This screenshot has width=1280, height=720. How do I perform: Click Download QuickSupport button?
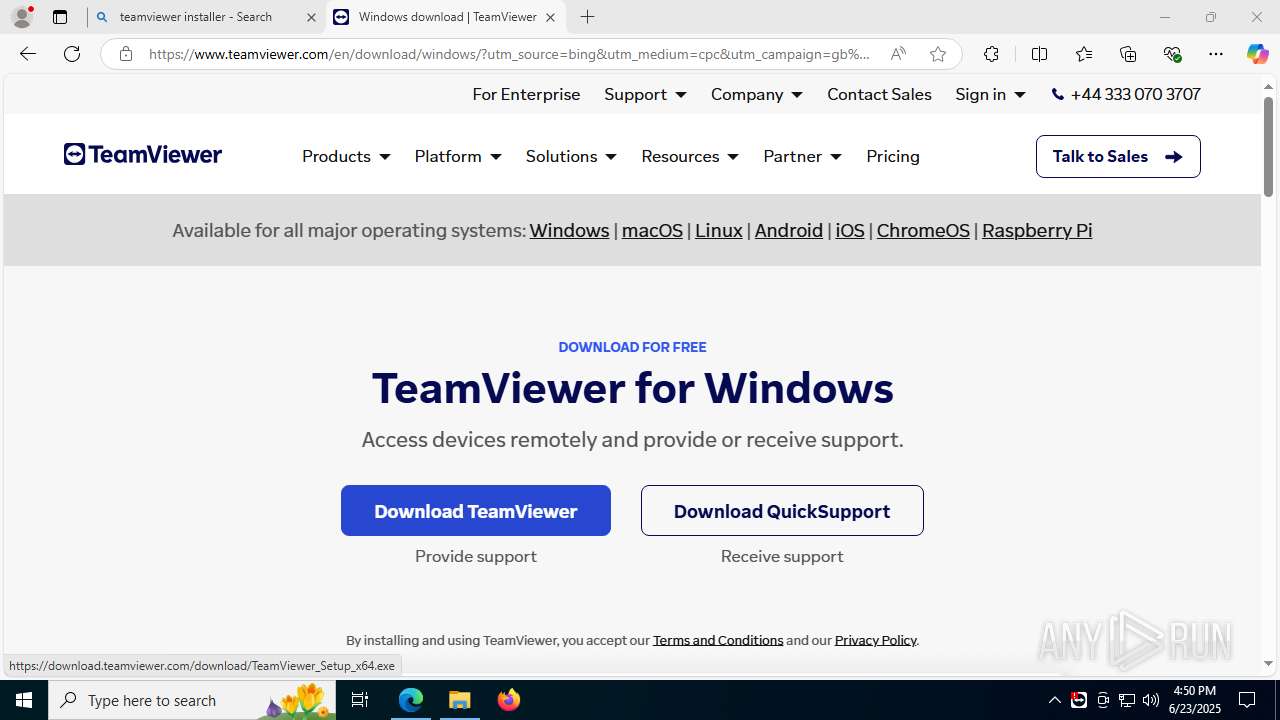coord(782,510)
